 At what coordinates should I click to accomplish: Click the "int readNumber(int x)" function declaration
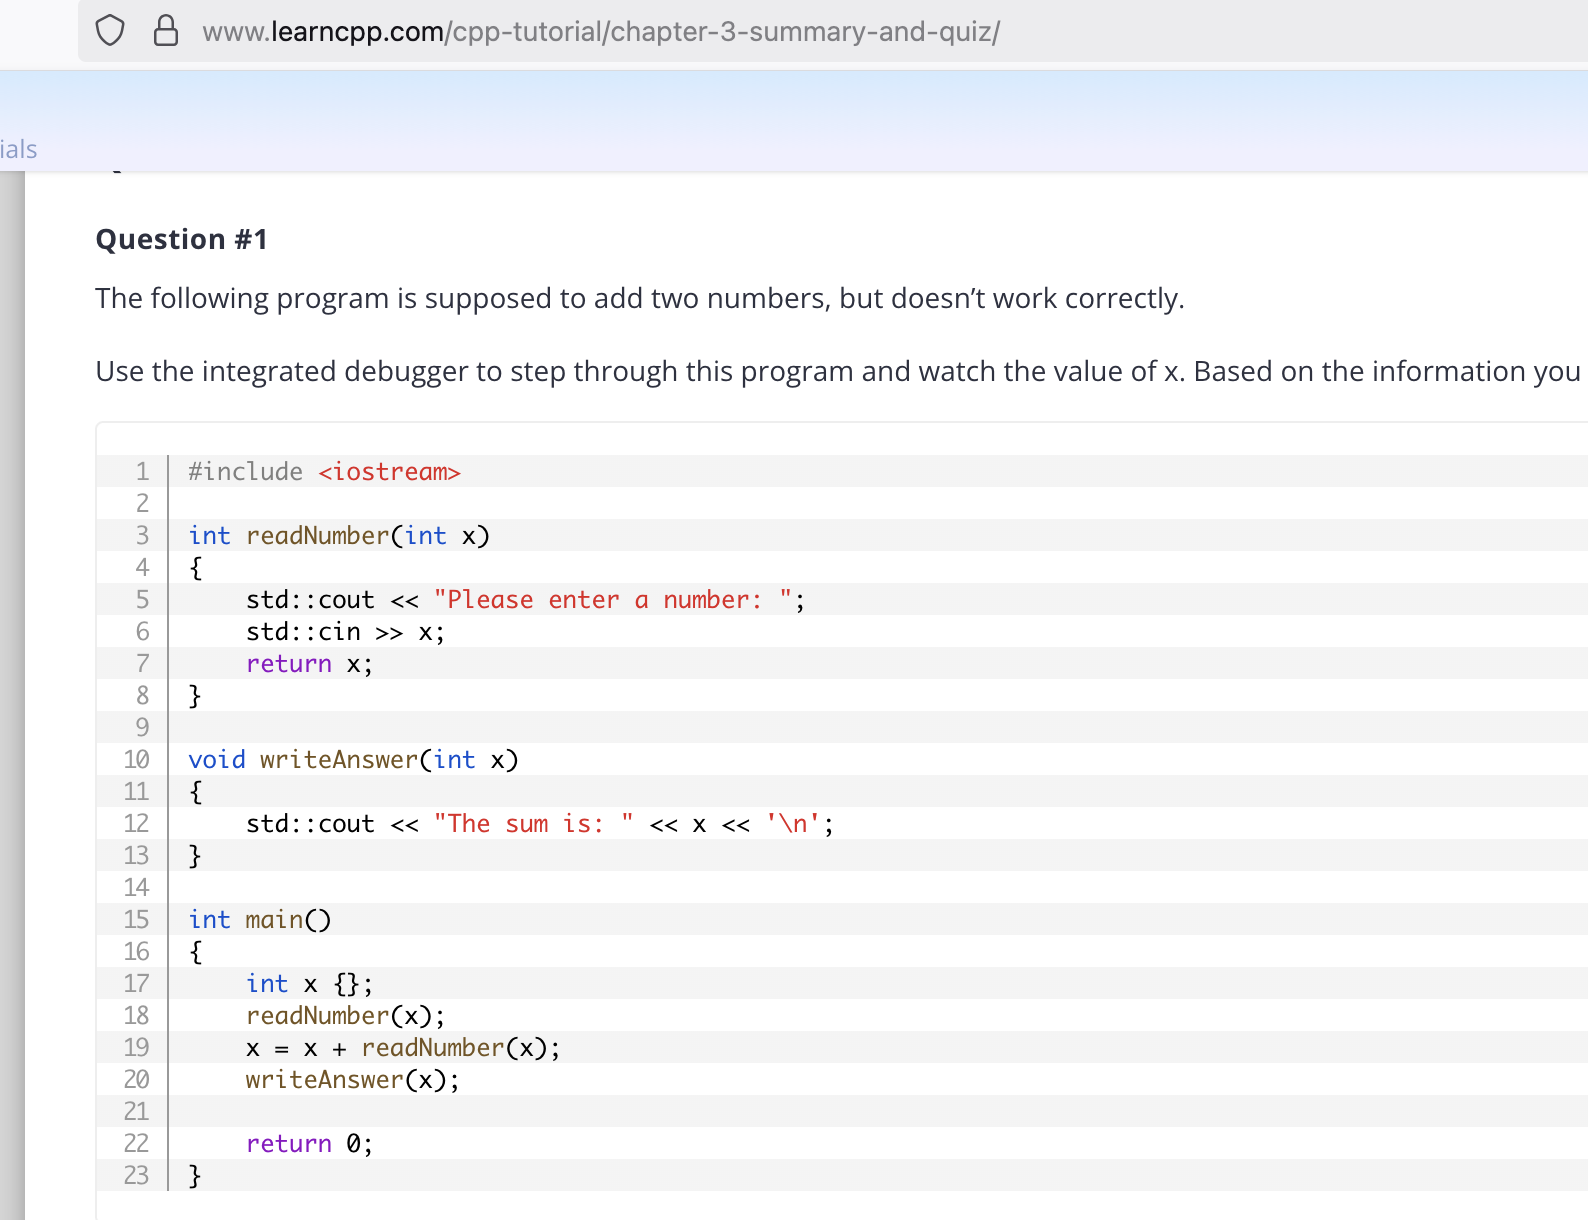tap(339, 536)
